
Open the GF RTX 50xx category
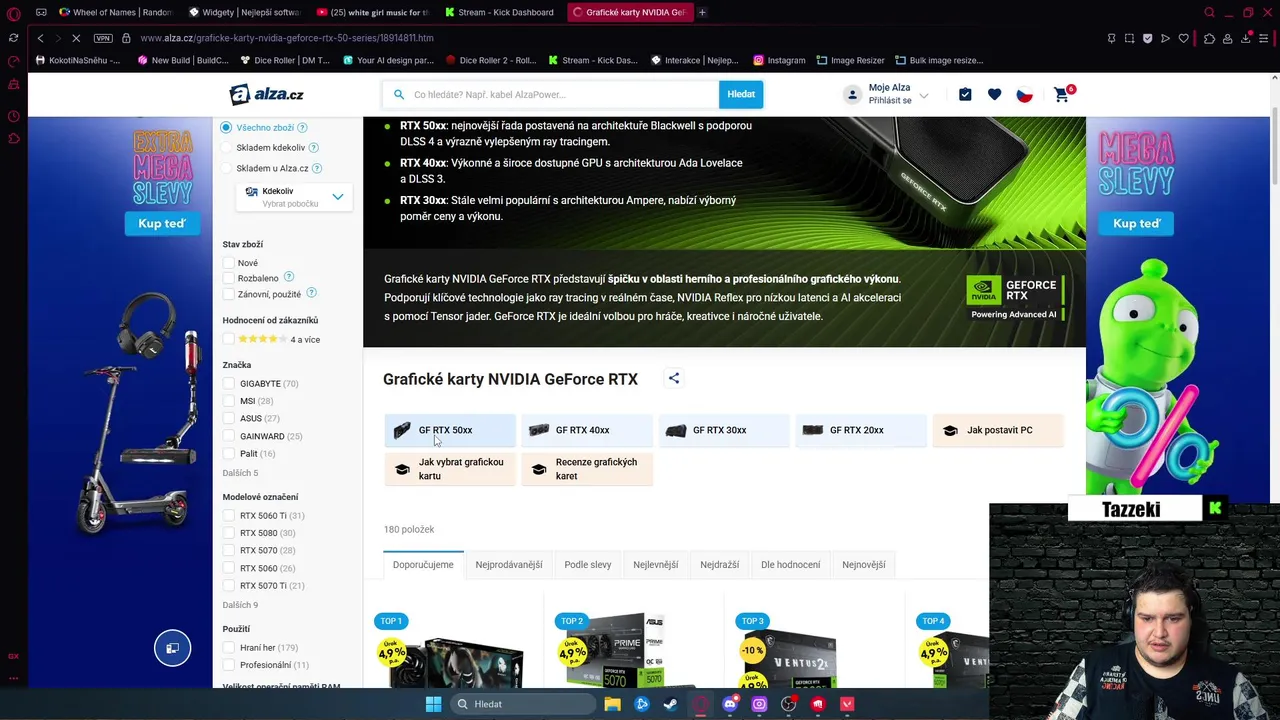point(450,430)
